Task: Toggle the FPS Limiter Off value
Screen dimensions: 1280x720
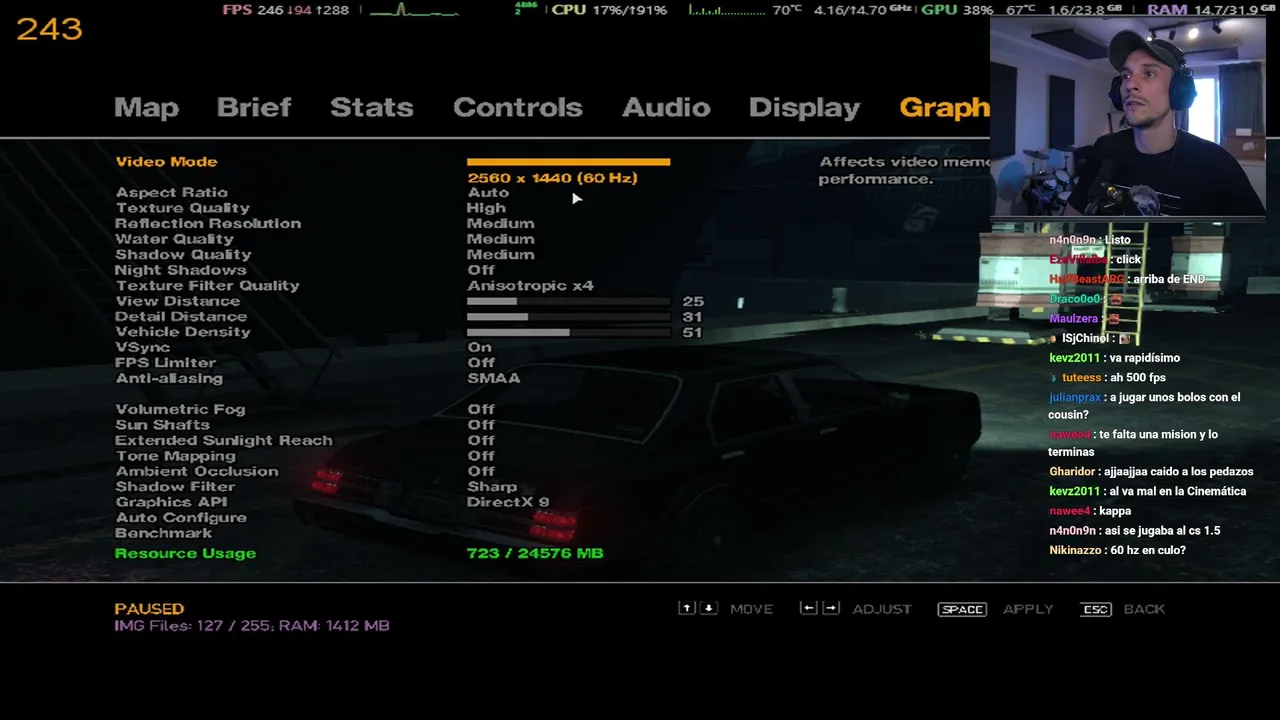Action: (481, 363)
